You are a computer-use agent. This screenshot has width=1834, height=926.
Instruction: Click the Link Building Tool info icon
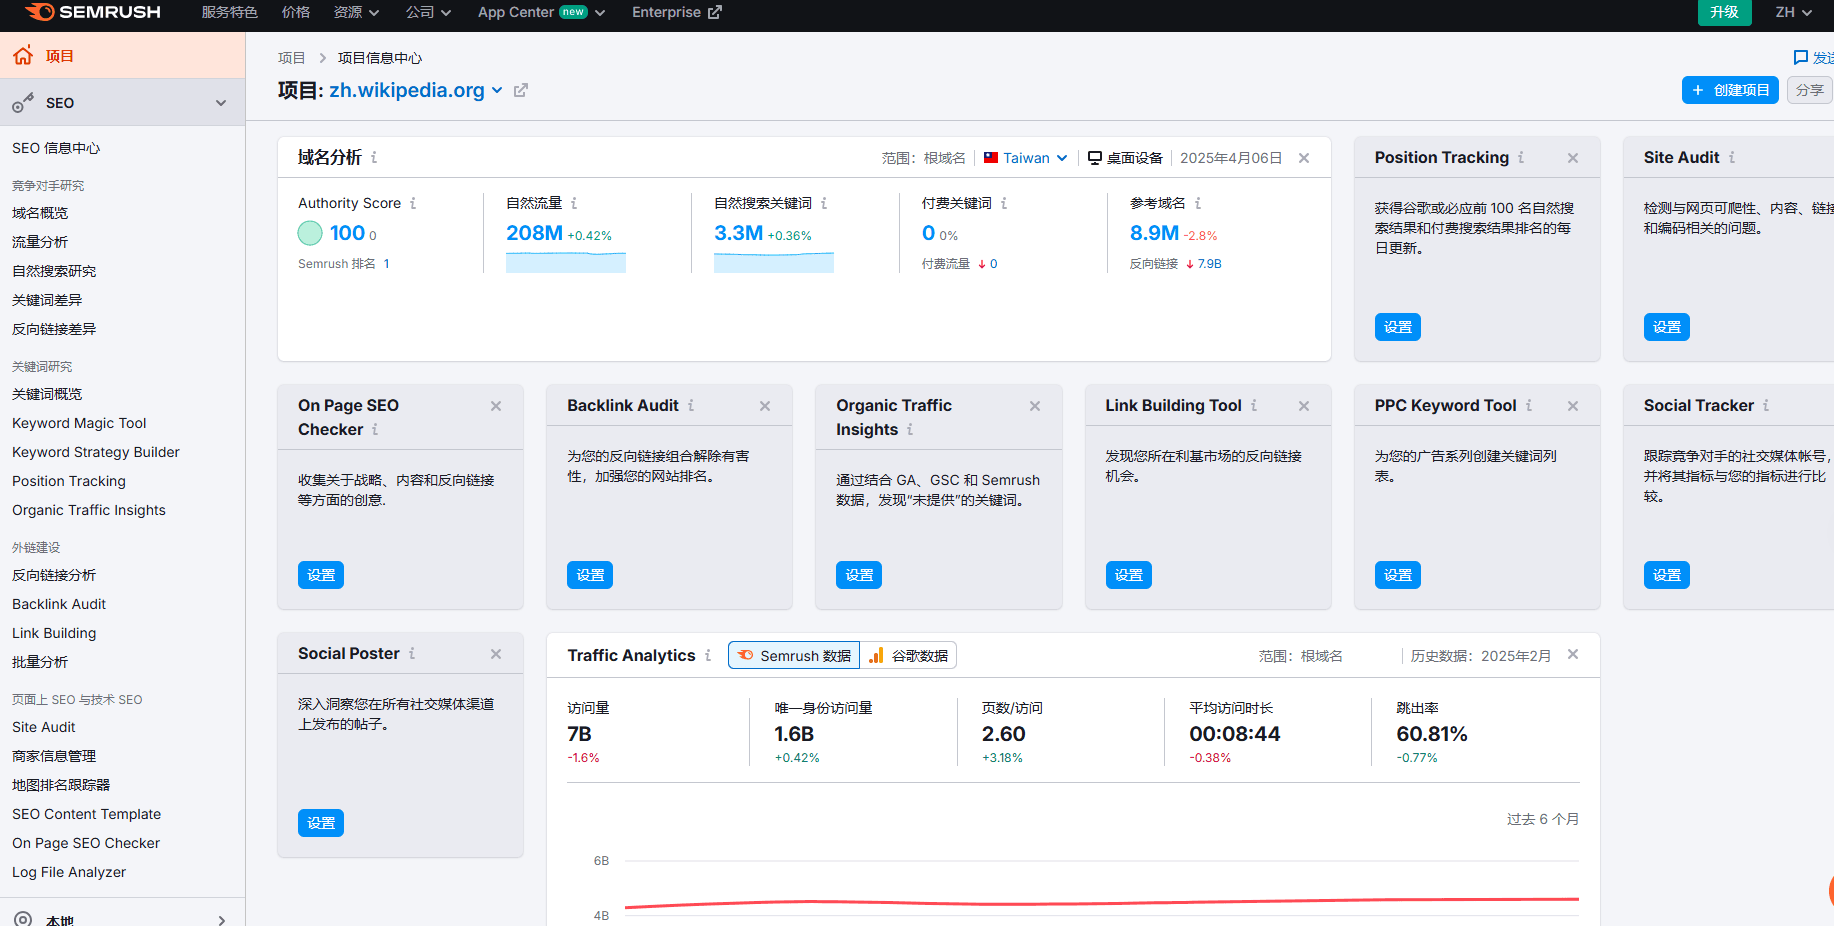1254,405
